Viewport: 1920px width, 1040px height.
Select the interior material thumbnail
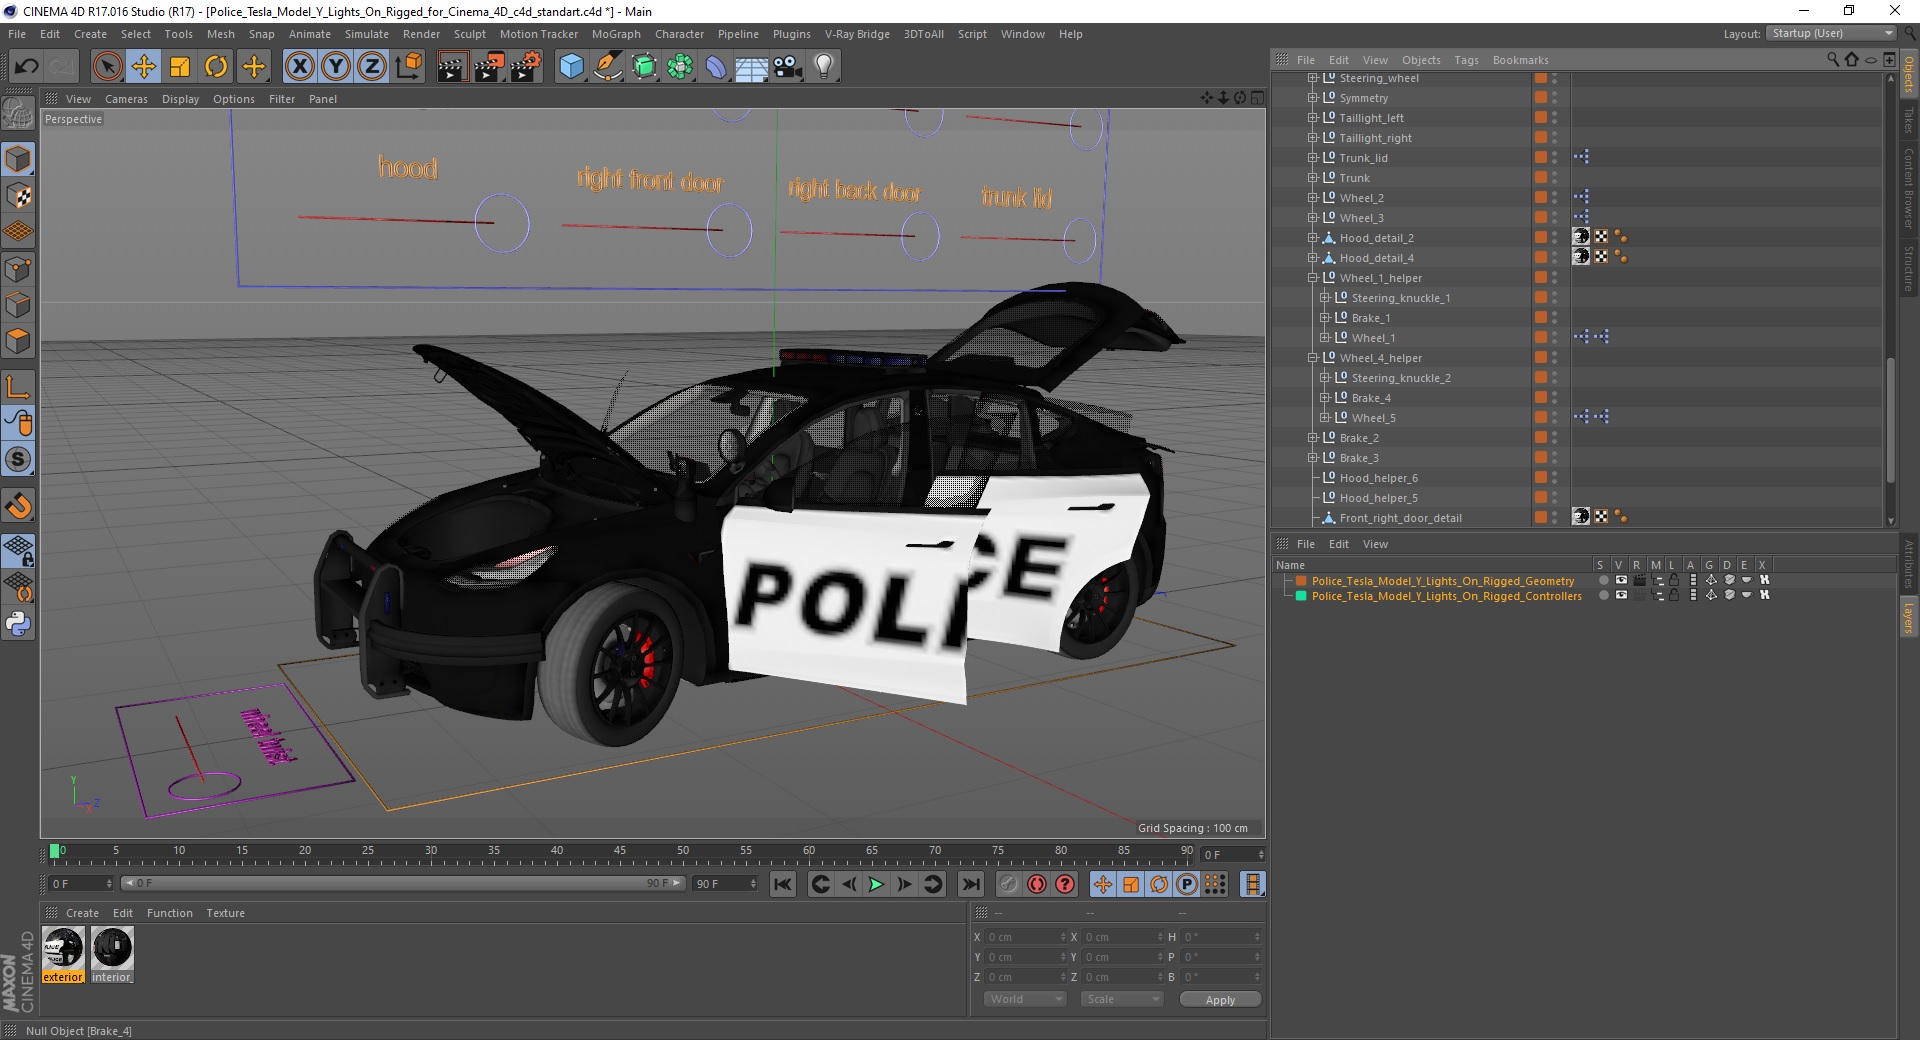click(112, 948)
